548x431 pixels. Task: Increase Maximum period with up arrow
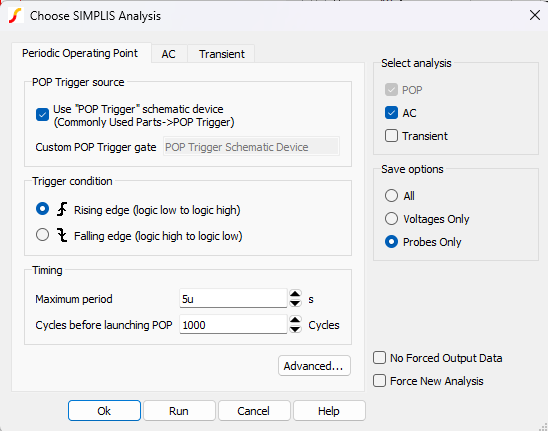tap(295, 294)
